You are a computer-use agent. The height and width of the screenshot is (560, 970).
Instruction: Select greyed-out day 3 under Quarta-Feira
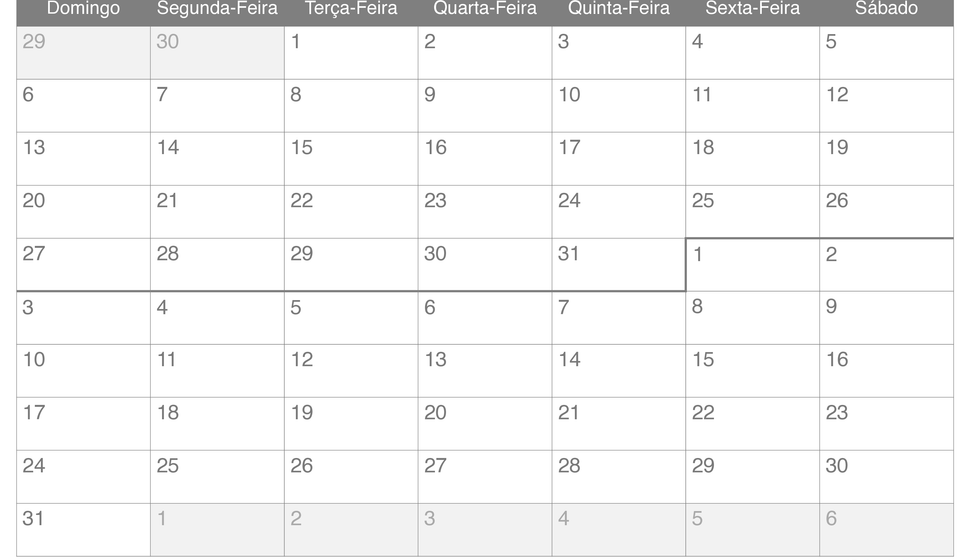485,530
